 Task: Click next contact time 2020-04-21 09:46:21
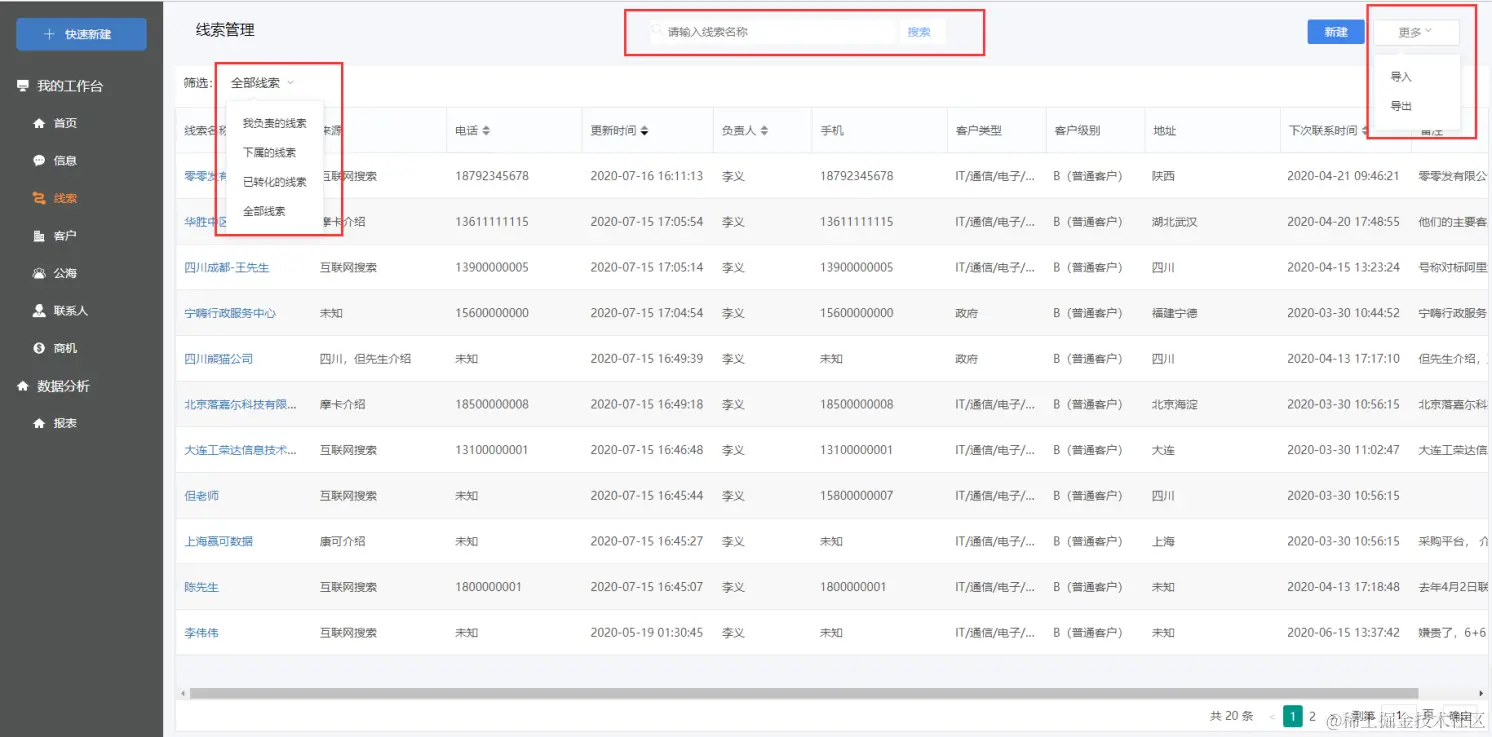[x=1343, y=176]
